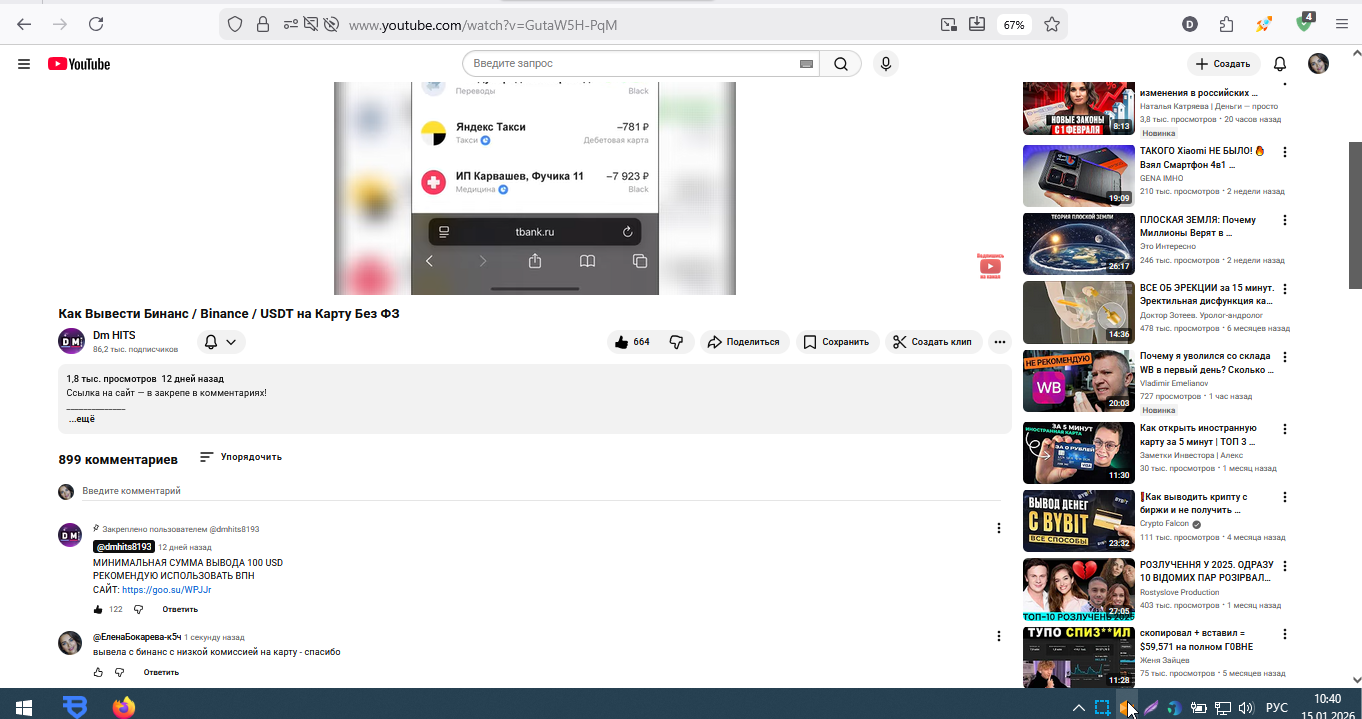
Task: Open the network tray icon
Action: pyautogui.click(x=1222, y=708)
